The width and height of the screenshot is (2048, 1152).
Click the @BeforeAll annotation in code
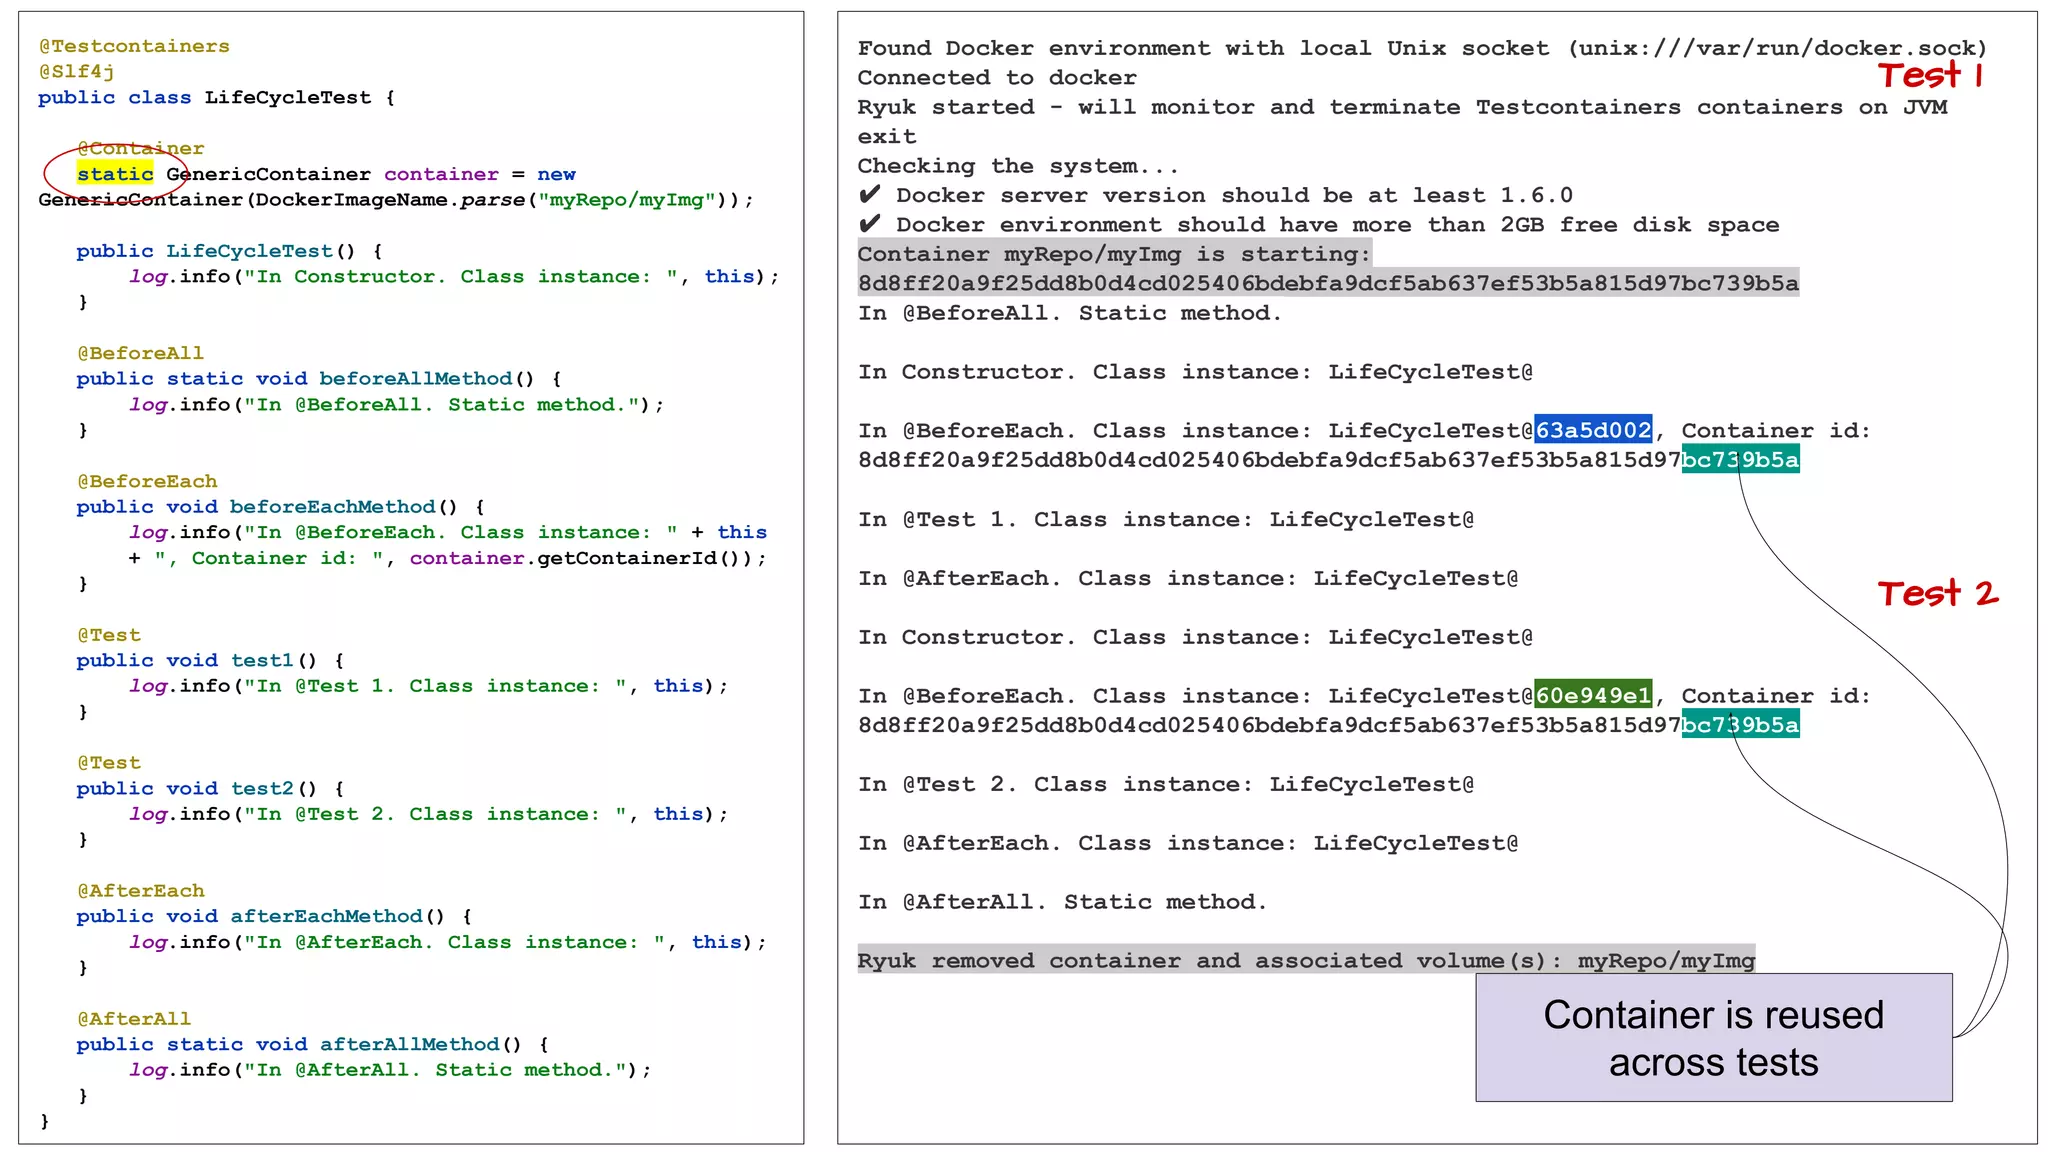pos(140,353)
